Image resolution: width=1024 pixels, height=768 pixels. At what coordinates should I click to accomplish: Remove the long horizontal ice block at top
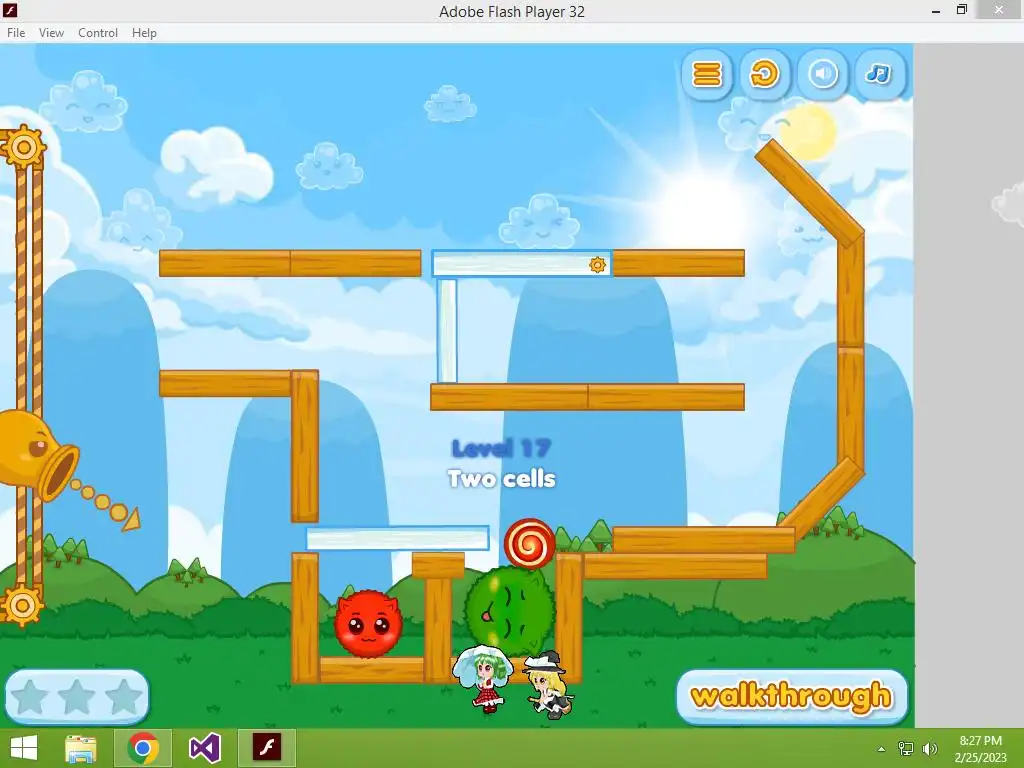pyautogui.click(x=521, y=263)
